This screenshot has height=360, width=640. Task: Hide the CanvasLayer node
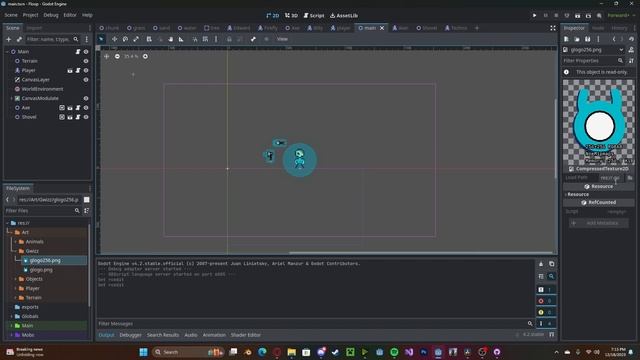[86, 80]
